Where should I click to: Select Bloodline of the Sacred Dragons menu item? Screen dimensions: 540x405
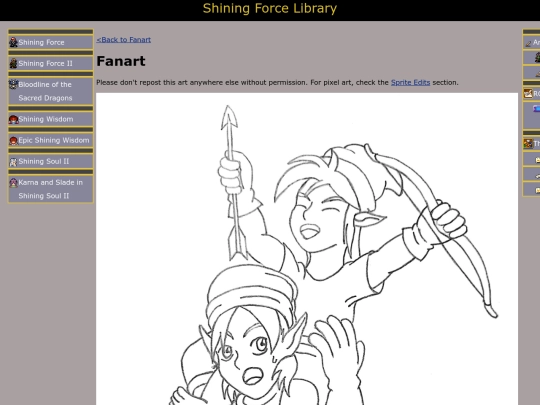(51, 91)
